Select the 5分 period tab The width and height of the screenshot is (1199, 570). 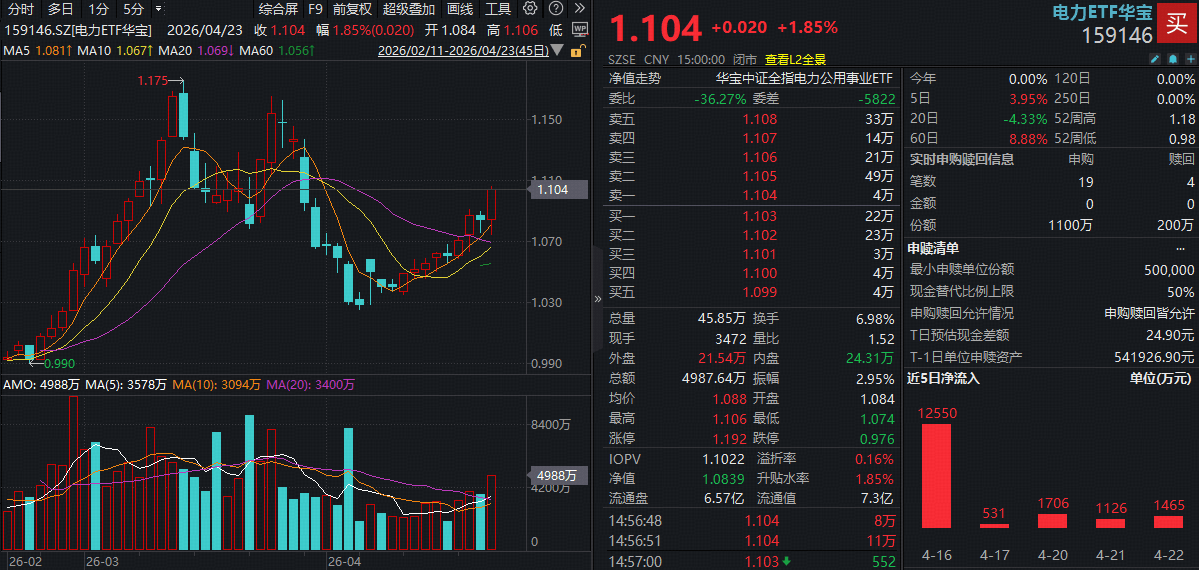tap(134, 9)
